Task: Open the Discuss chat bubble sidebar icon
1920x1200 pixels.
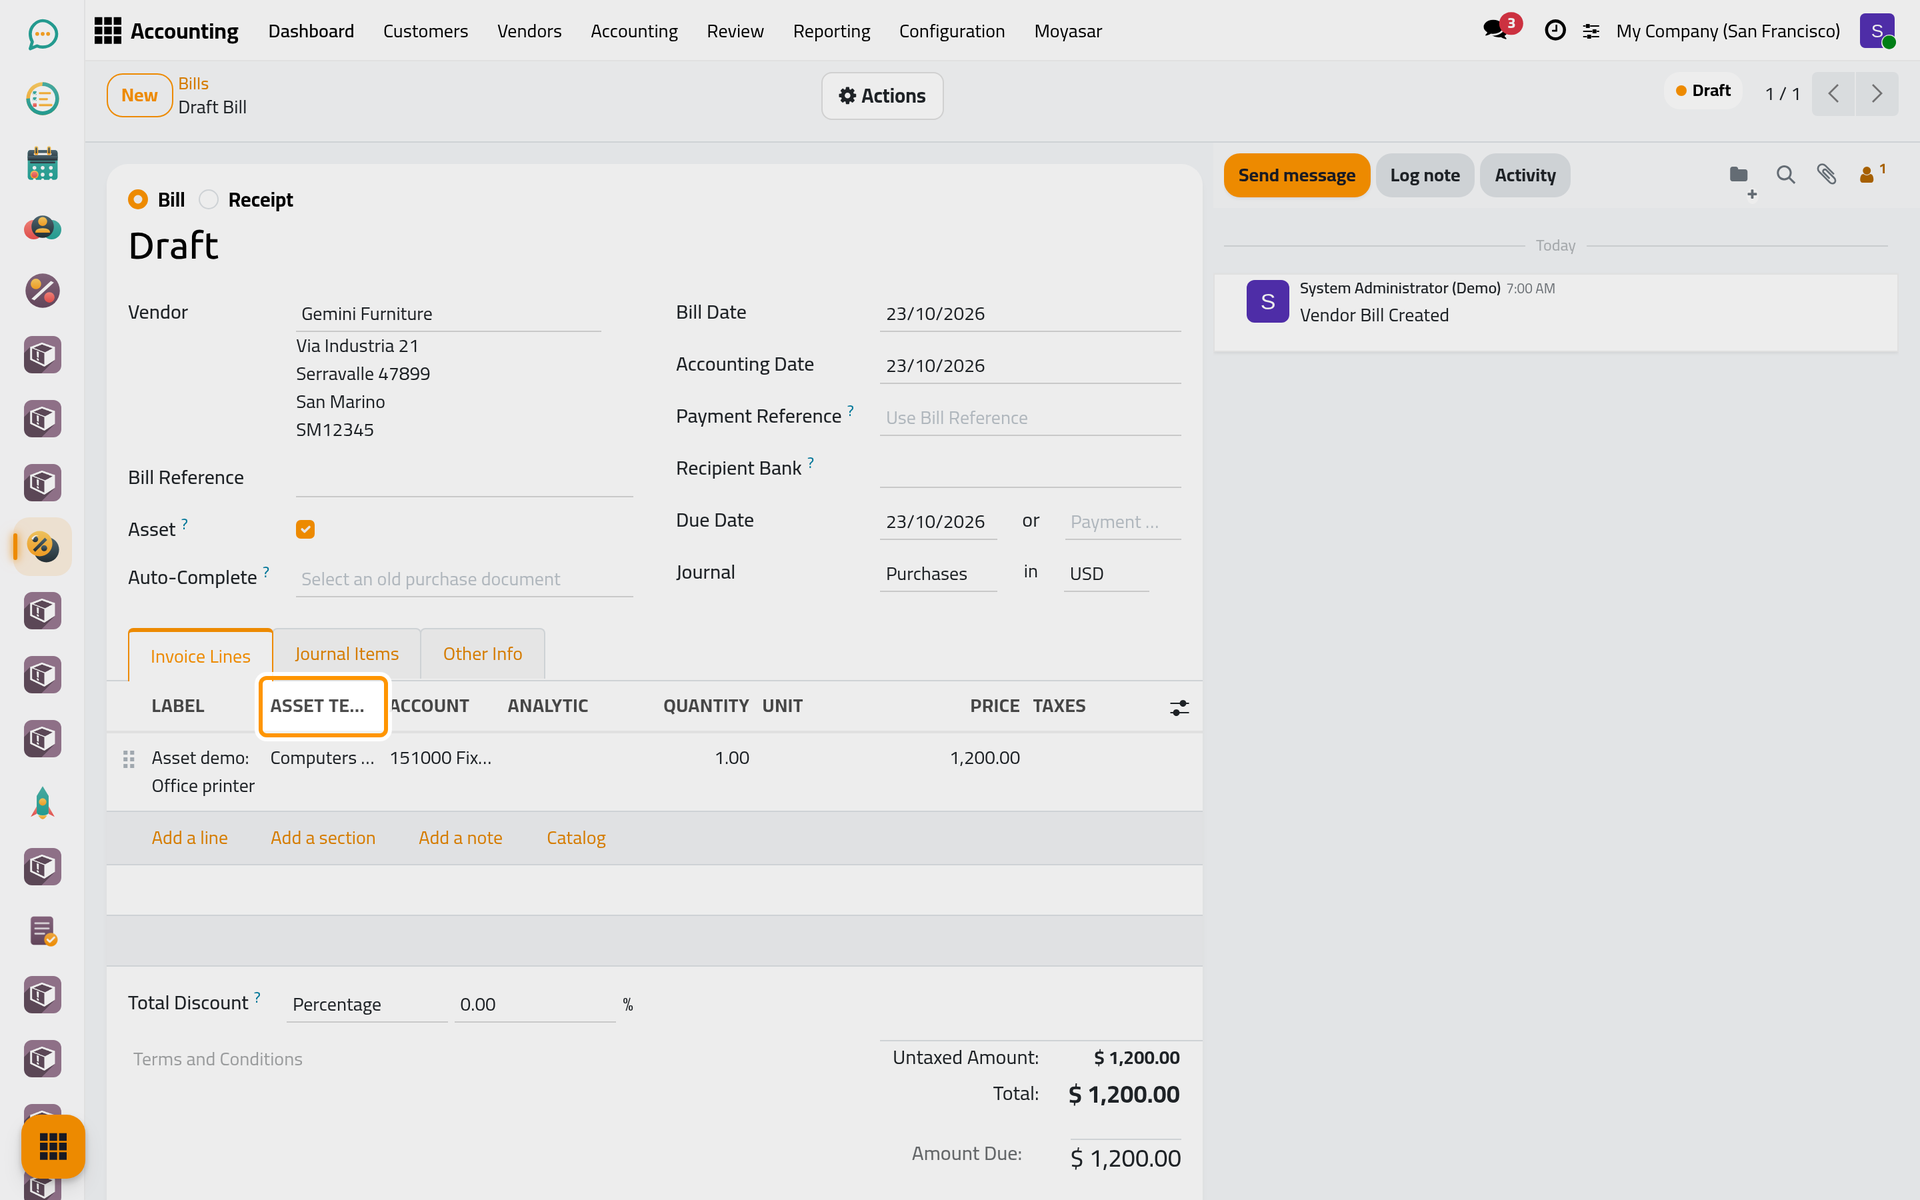Action: (42, 35)
